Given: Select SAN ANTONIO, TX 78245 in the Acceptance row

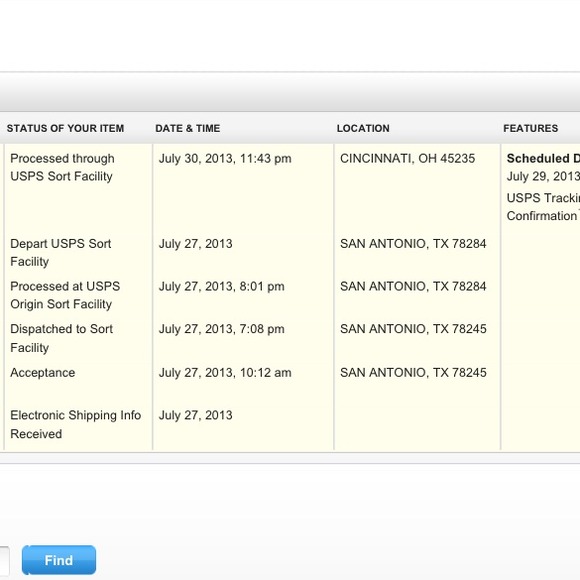Looking at the screenshot, I should (x=413, y=372).
